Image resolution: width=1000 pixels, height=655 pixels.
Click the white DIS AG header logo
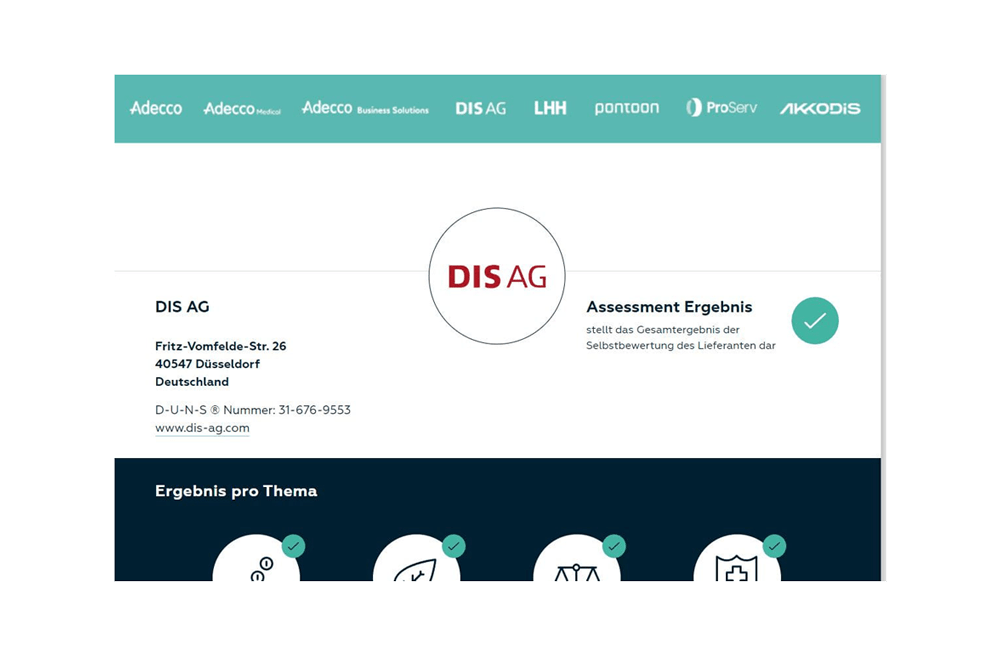pyautogui.click(x=481, y=108)
